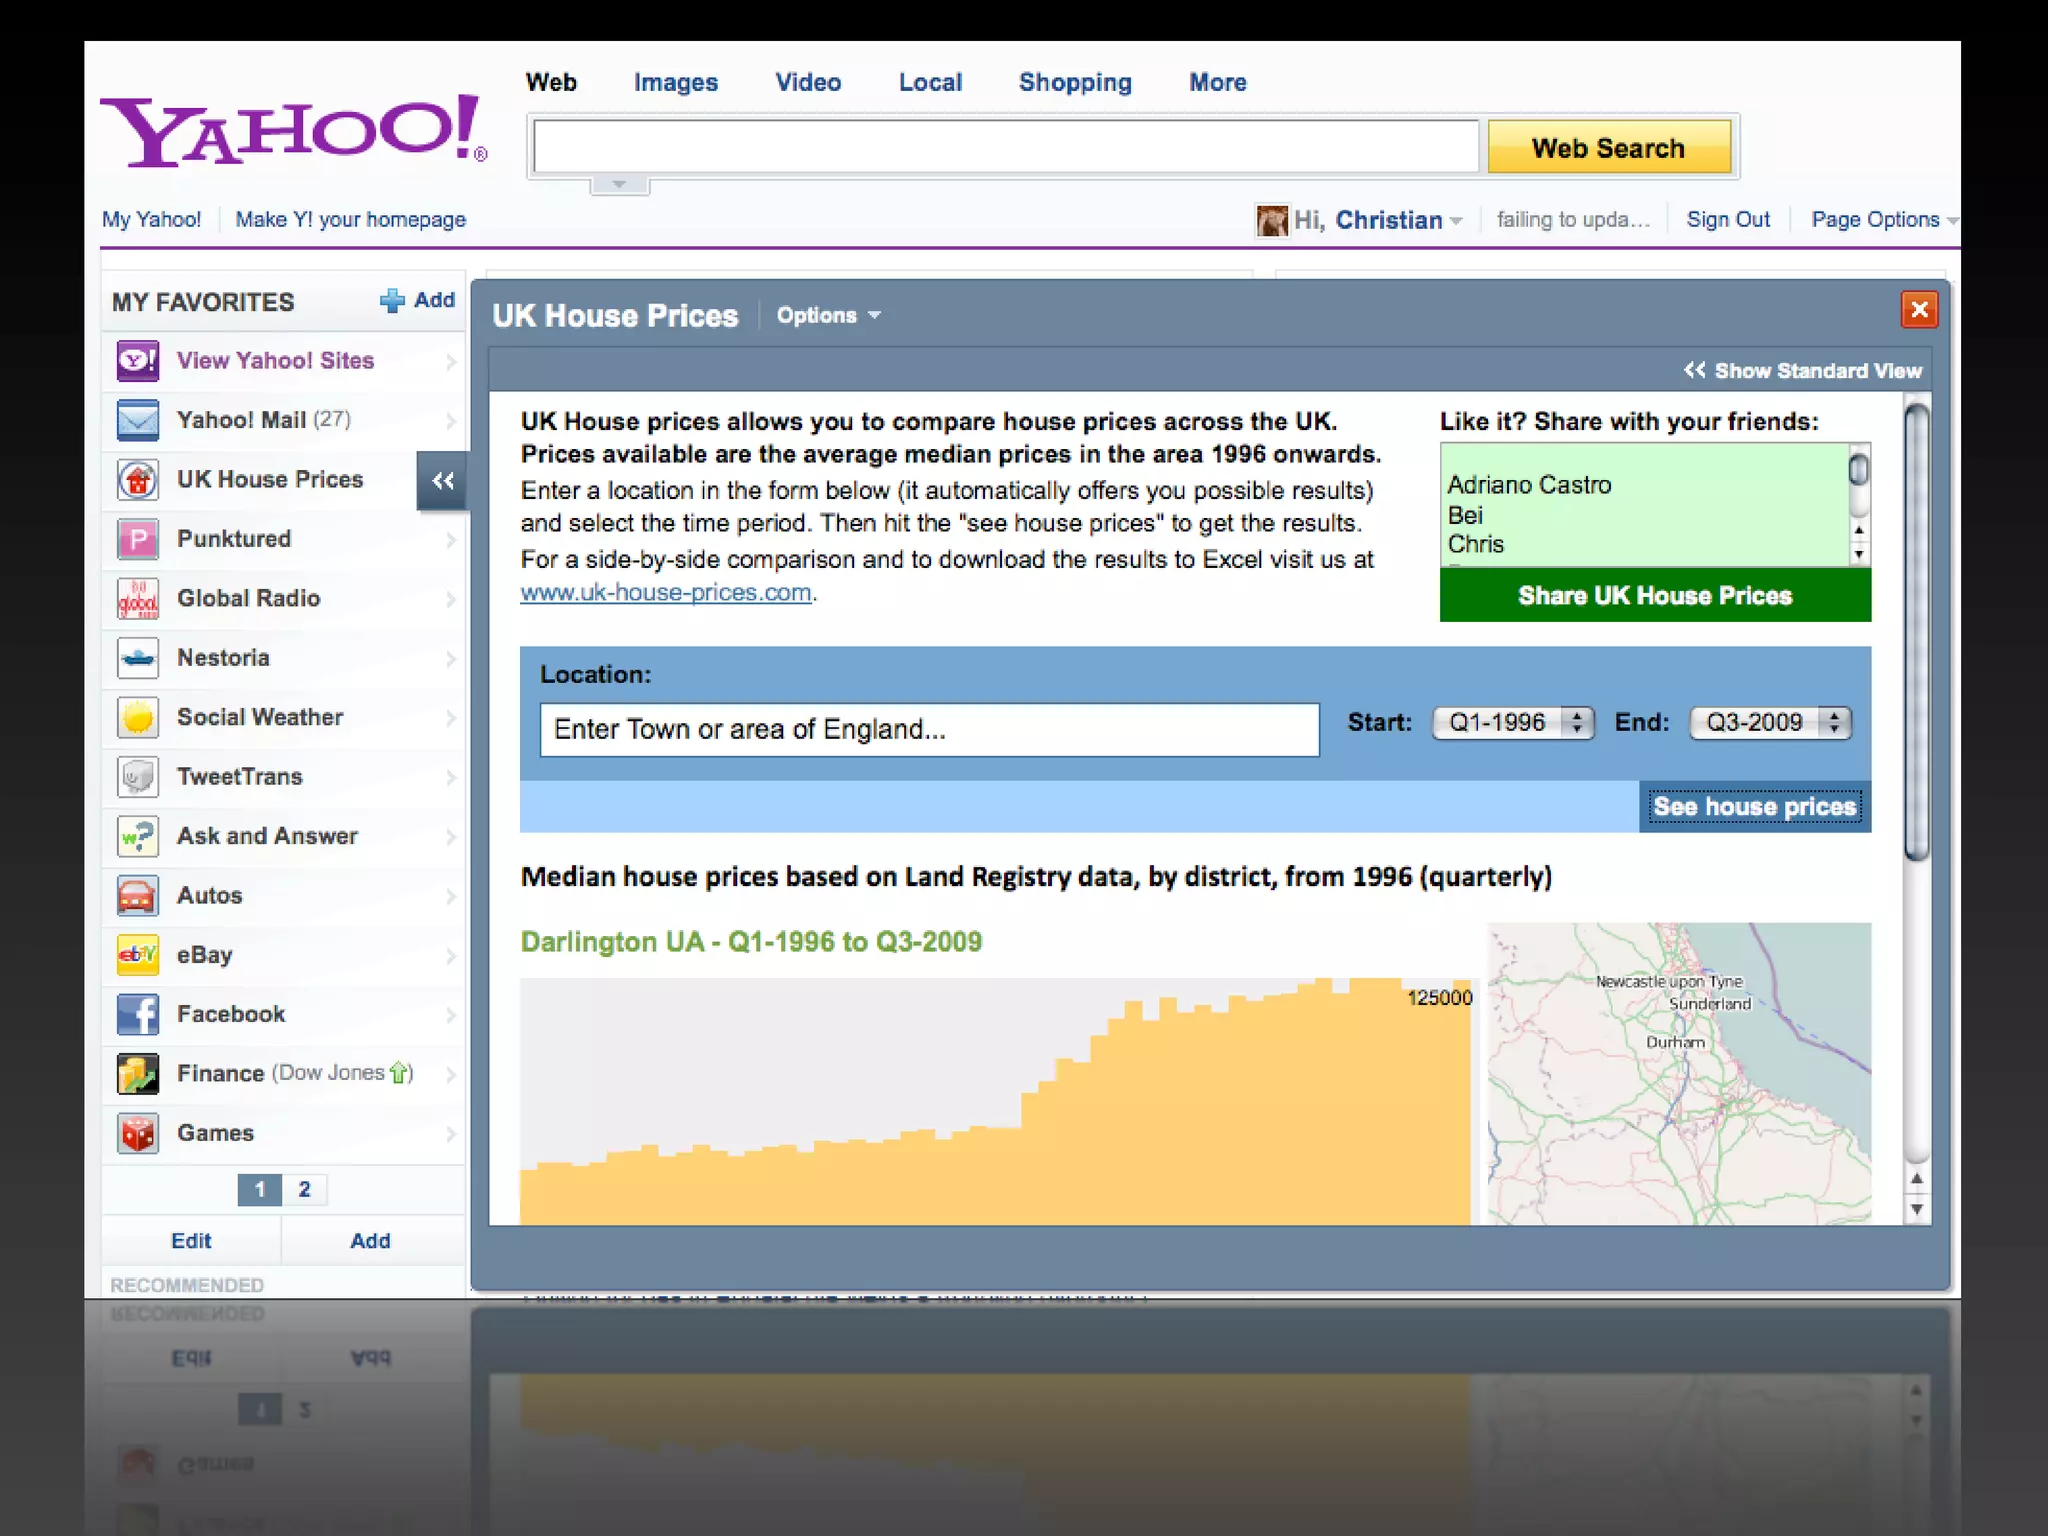The width and height of the screenshot is (2048, 1536).
Task: Click See house prices button
Action: click(1755, 806)
